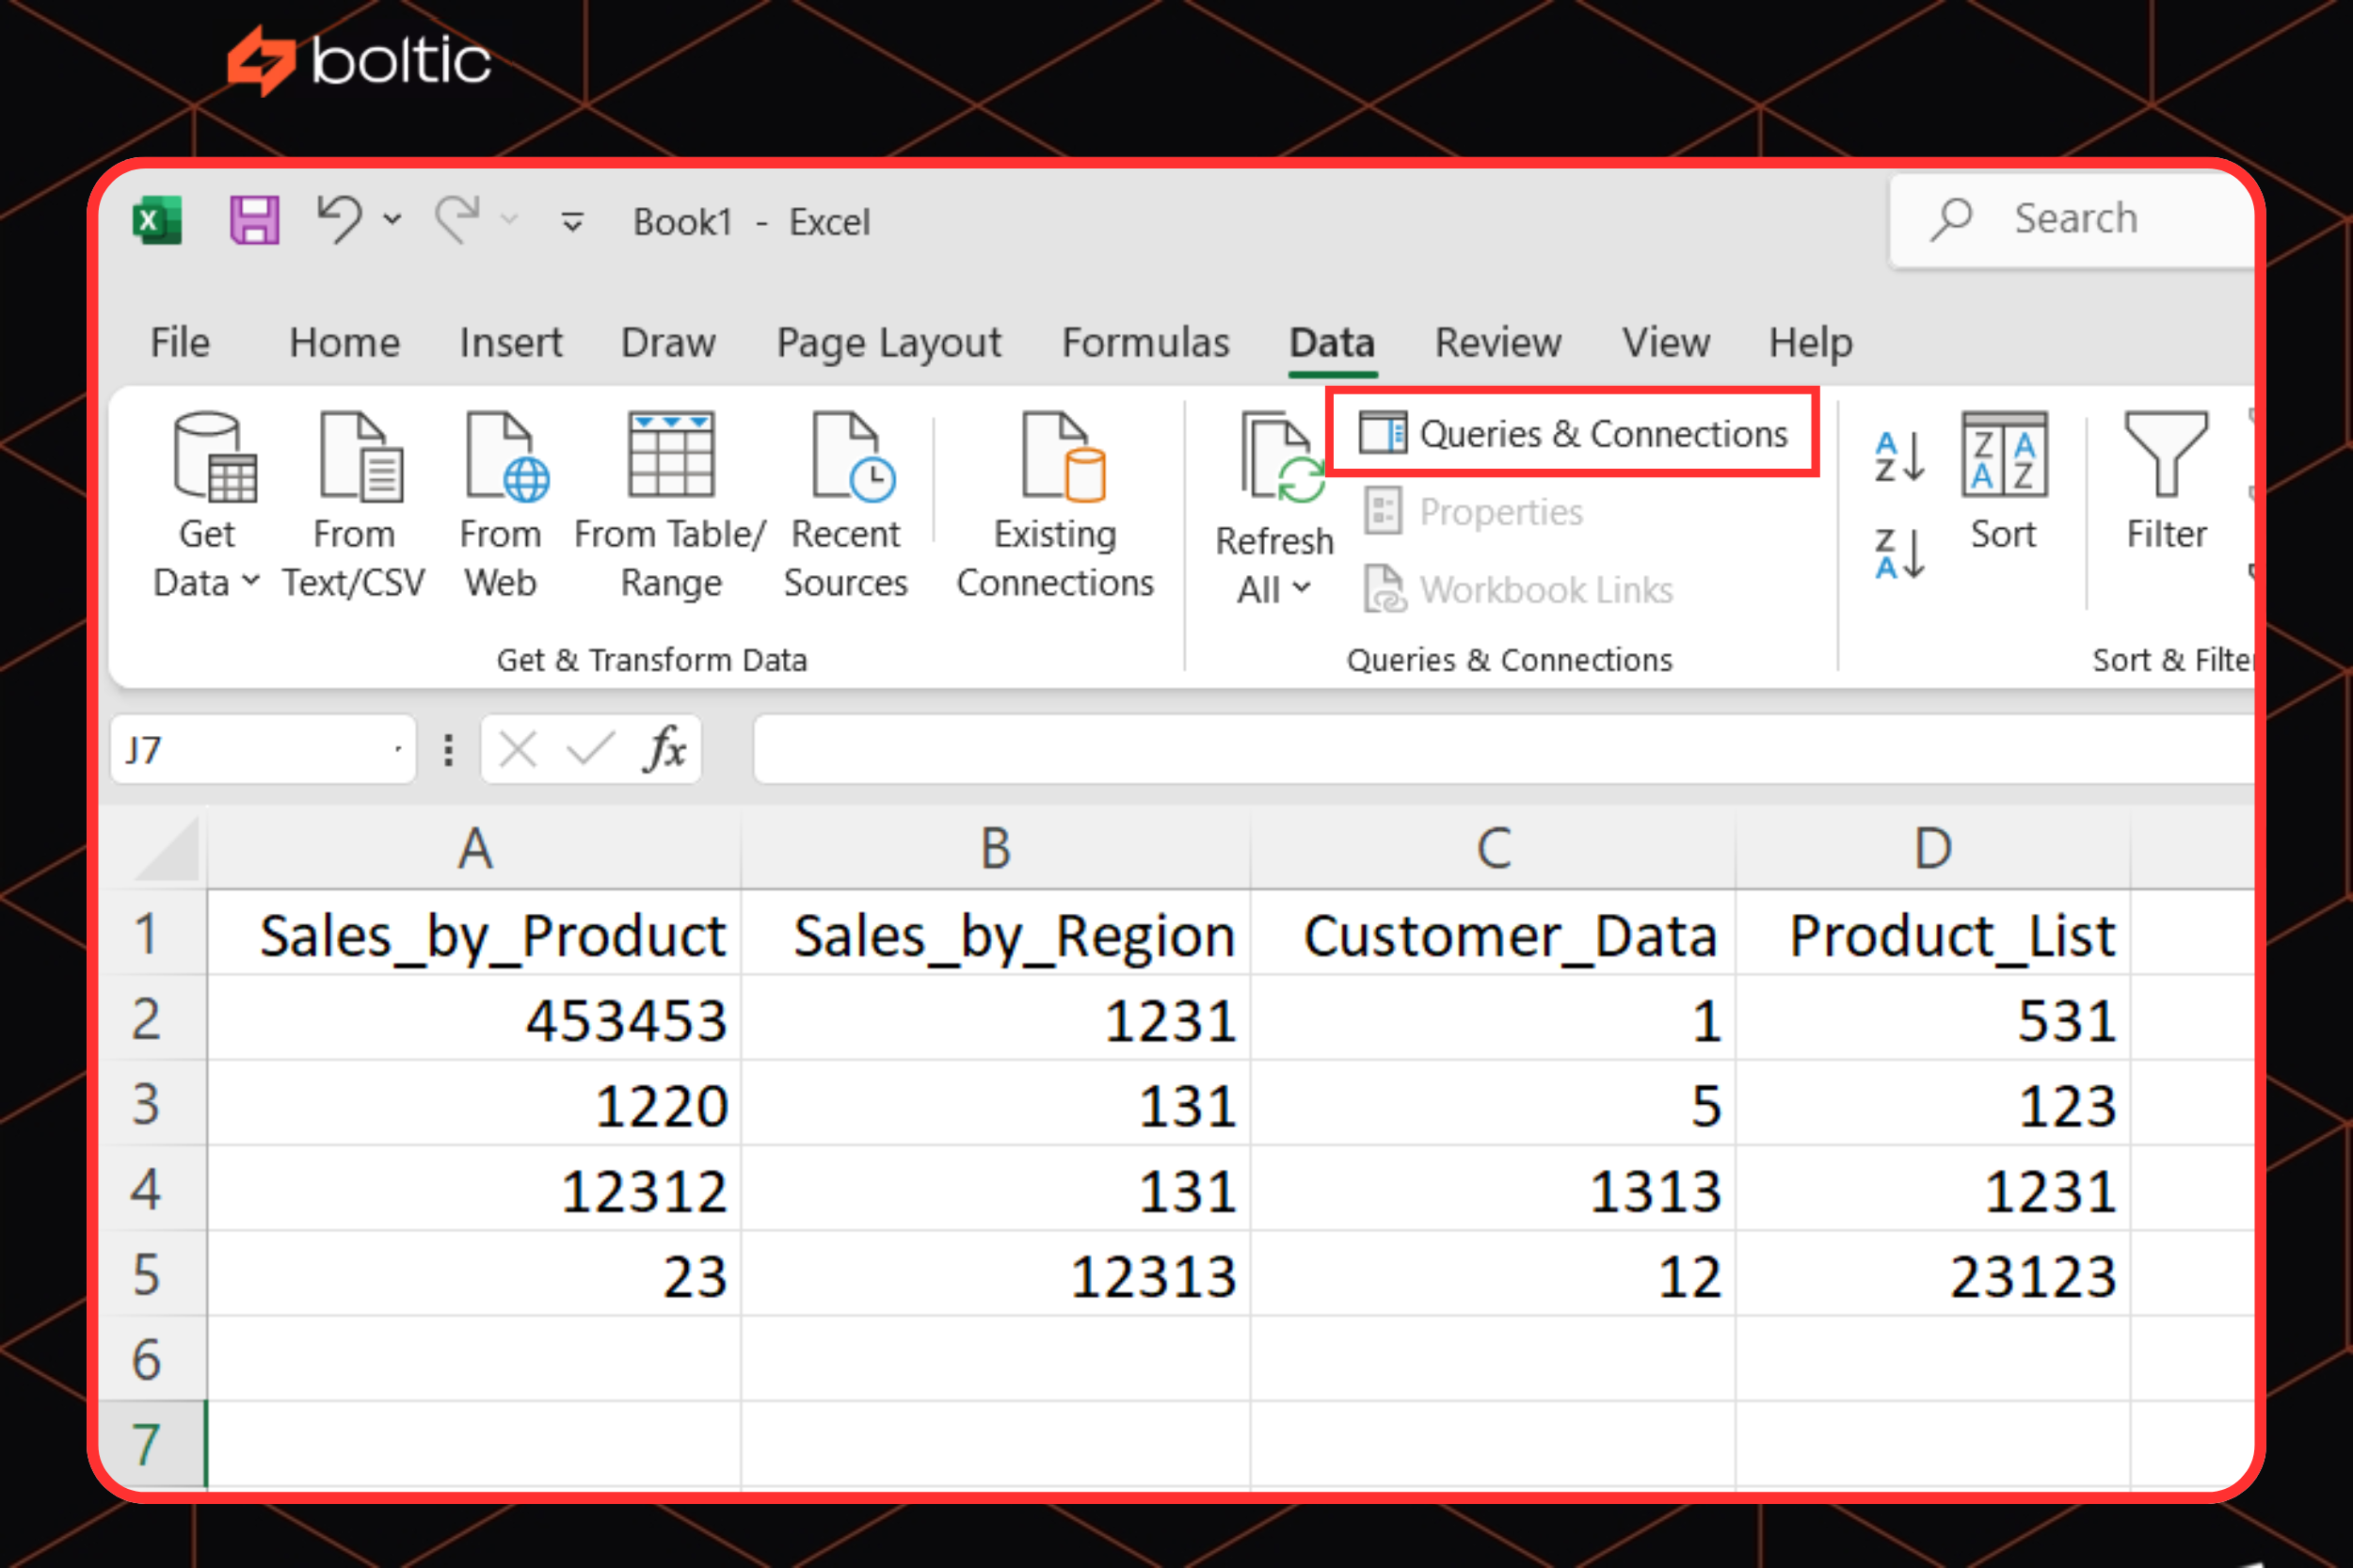The height and width of the screenshot is (1568, 2353).
Task: Click the formula bar options dots
Action: 449,749
